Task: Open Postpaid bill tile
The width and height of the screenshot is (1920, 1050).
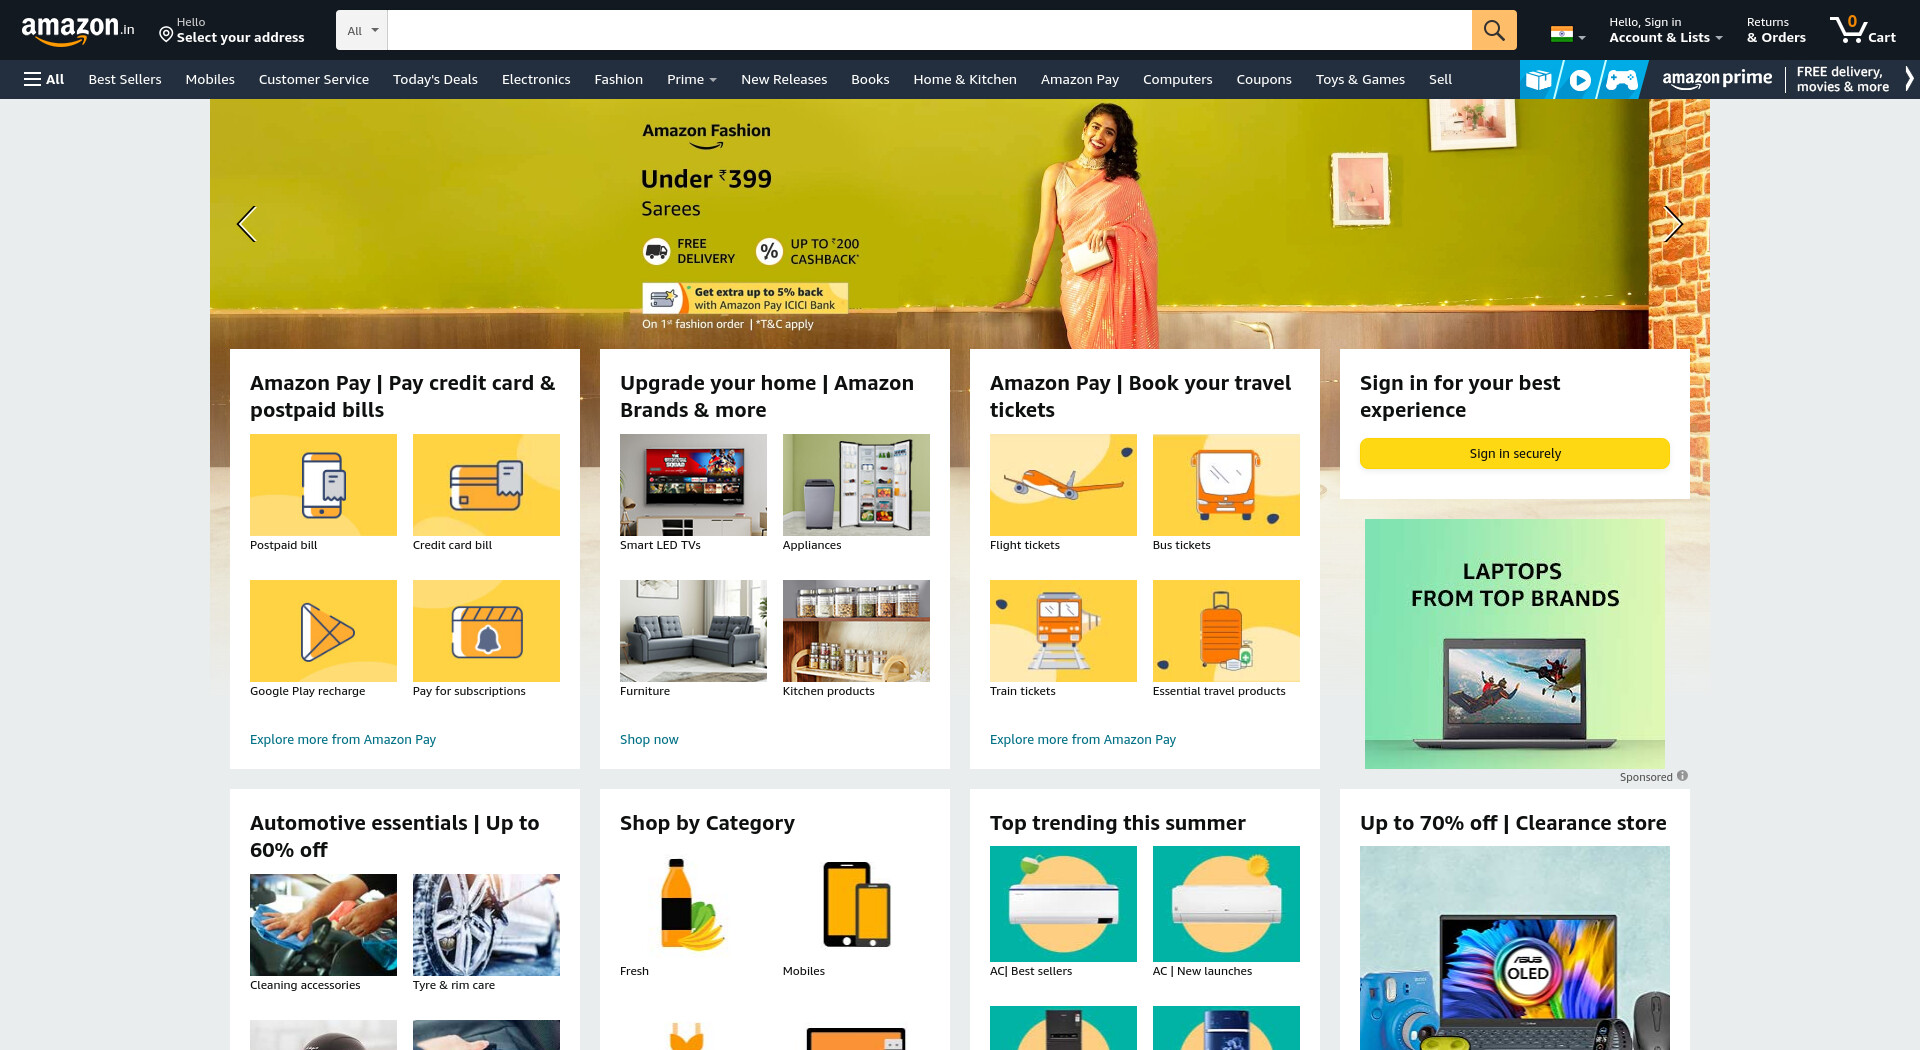Action: [323, 485]
